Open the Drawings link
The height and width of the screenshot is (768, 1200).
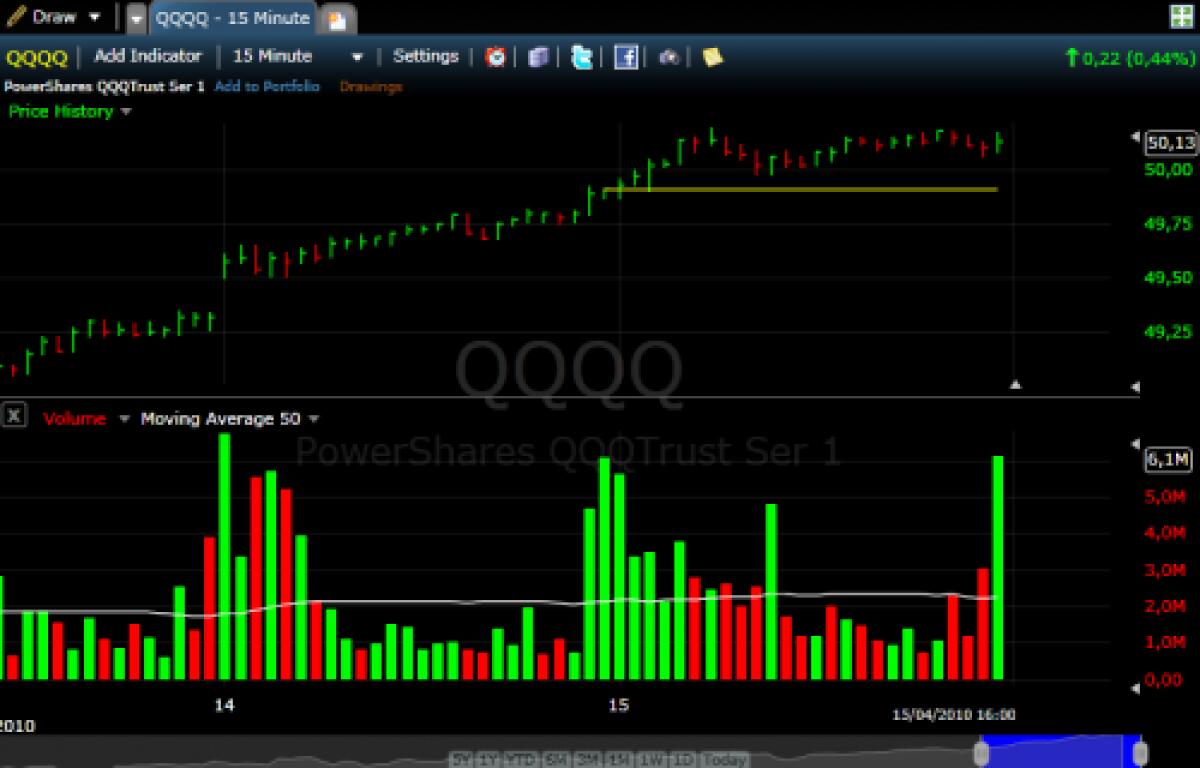pos(371,87)
